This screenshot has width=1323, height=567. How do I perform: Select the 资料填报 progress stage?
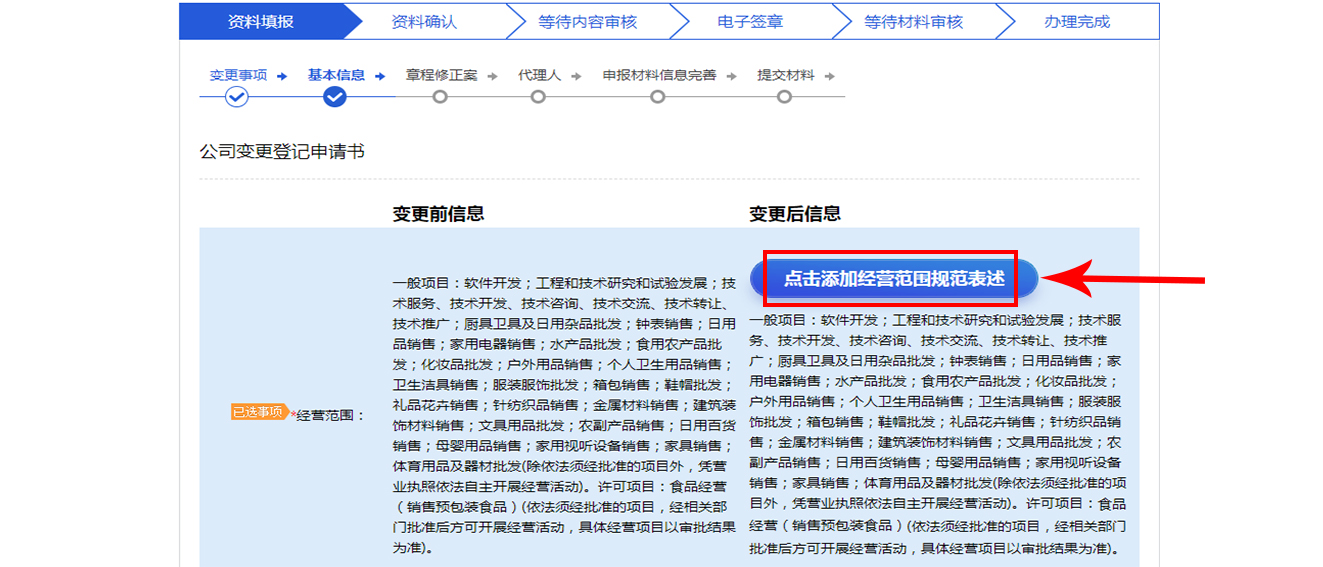tap(261, 21)
